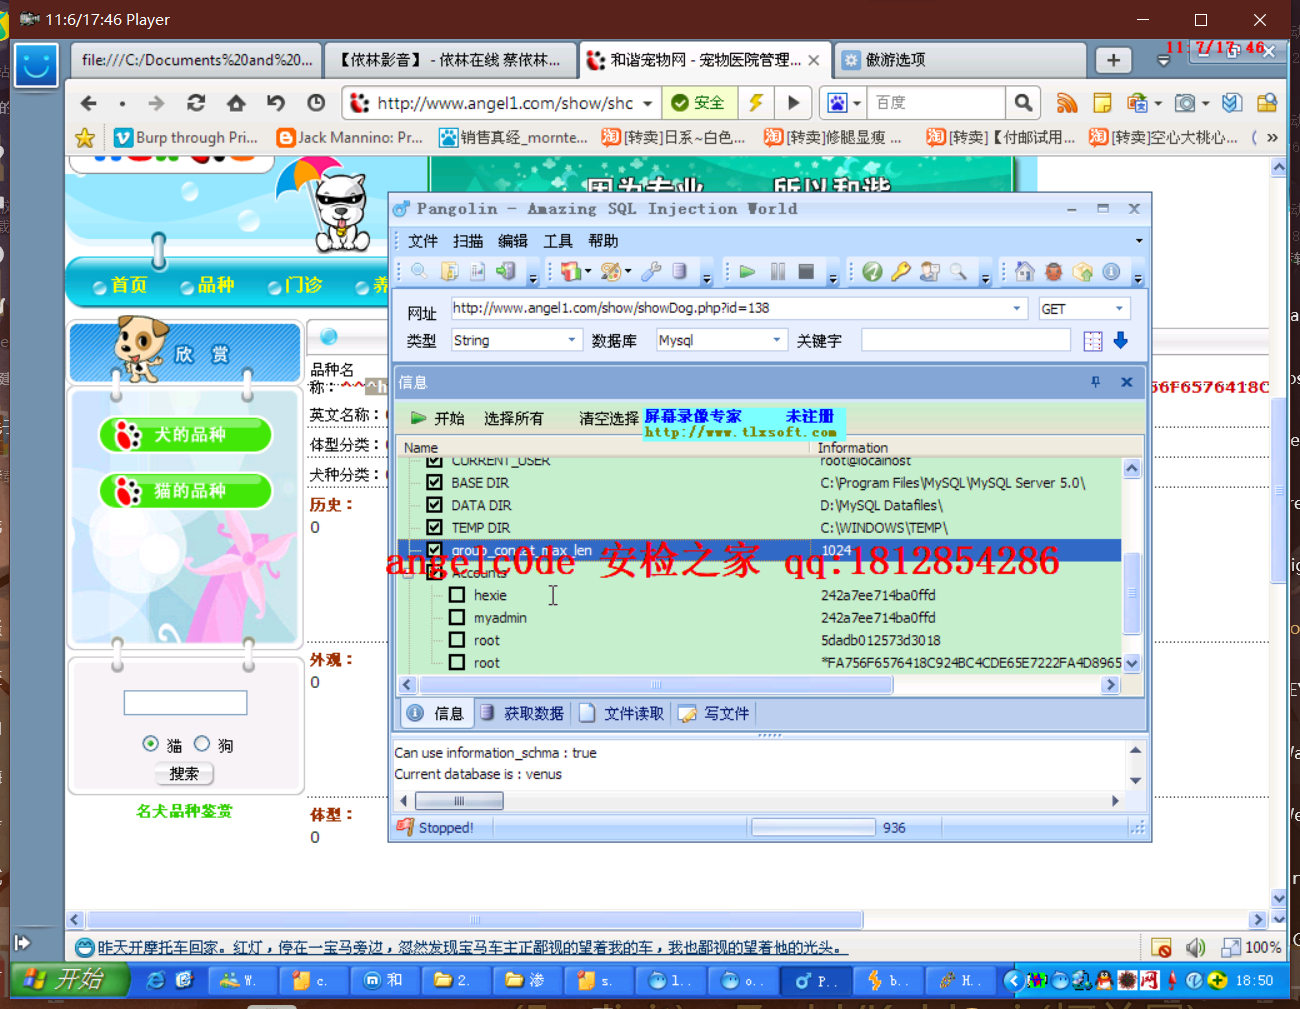The height and width of the screenshot is (1009, 1300).
Task: Click the browser forward arrow
Action: pyautogui.click(x=156, y=103)
